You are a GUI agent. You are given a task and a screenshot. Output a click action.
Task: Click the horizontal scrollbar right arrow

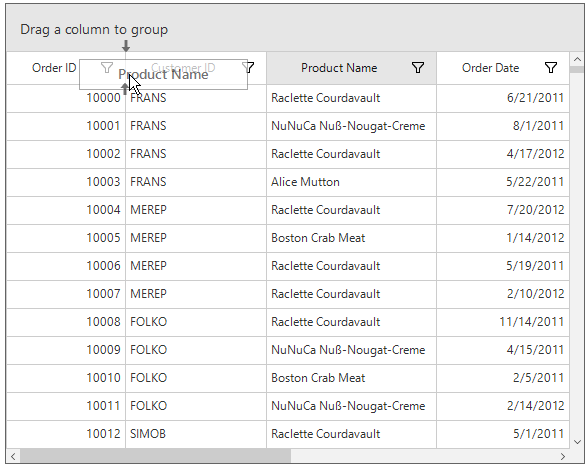[562, 456]
